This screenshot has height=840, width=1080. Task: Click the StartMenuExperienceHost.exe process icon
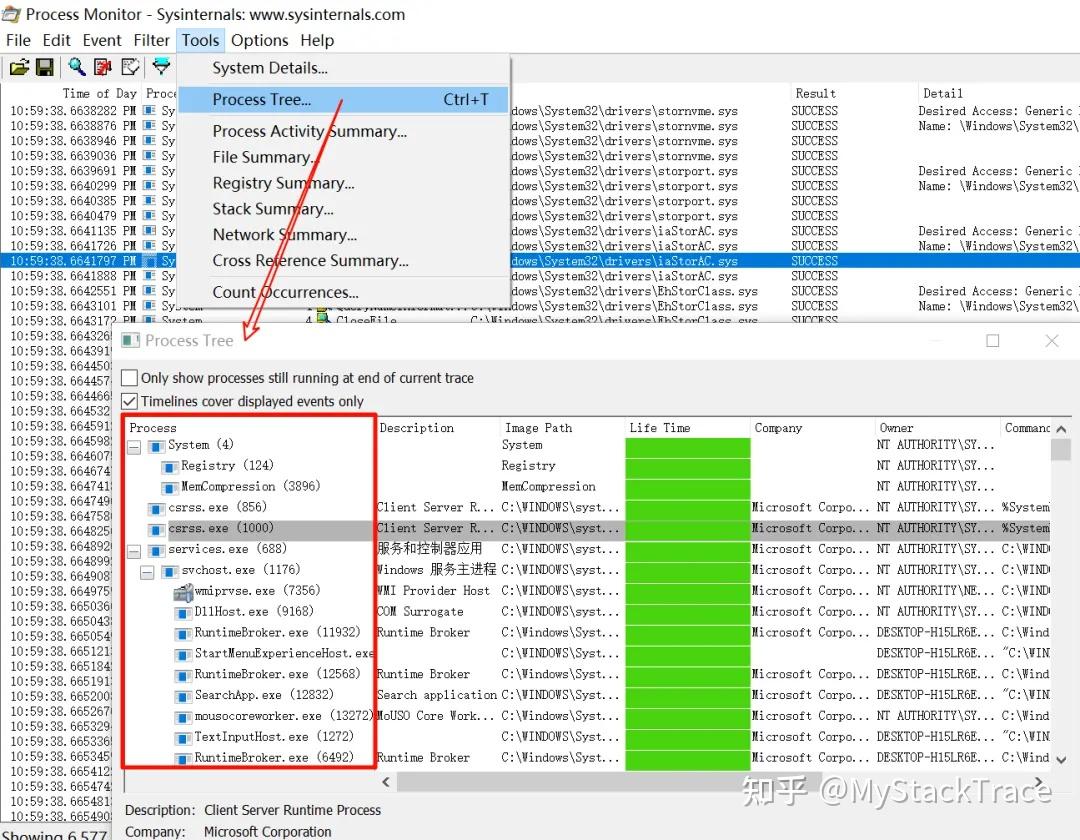[183, 655]
